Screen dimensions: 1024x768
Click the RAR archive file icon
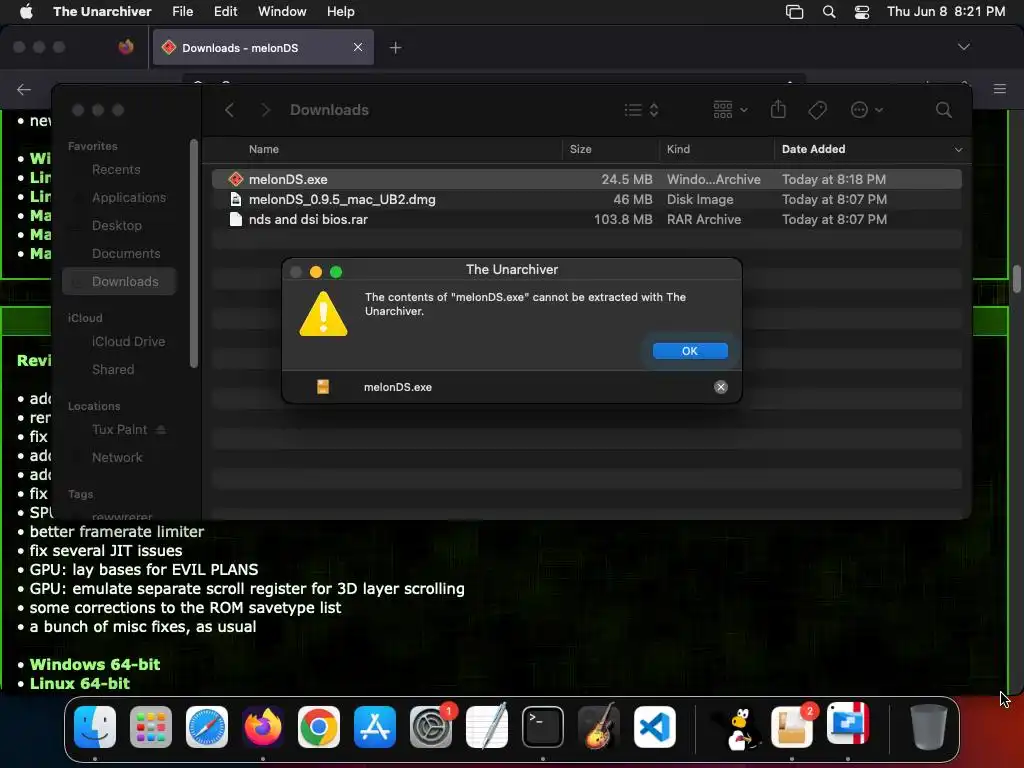[x=236, y=219]
